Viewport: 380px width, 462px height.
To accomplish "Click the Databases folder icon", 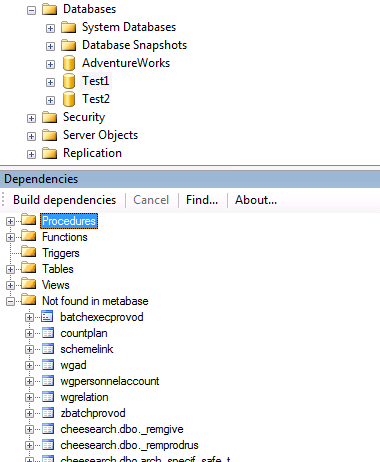I will (x=50, y=9).
